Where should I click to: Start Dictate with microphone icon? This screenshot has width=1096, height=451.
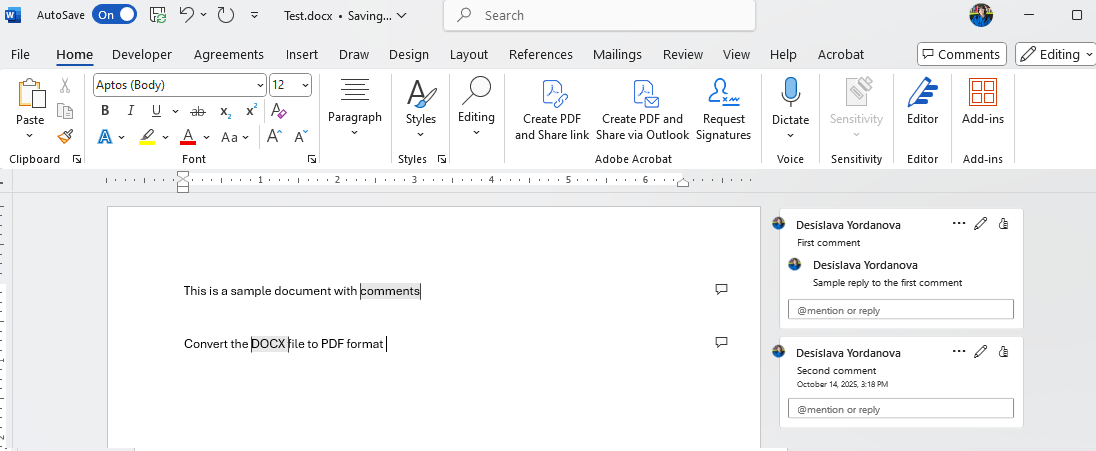[791, 92]
